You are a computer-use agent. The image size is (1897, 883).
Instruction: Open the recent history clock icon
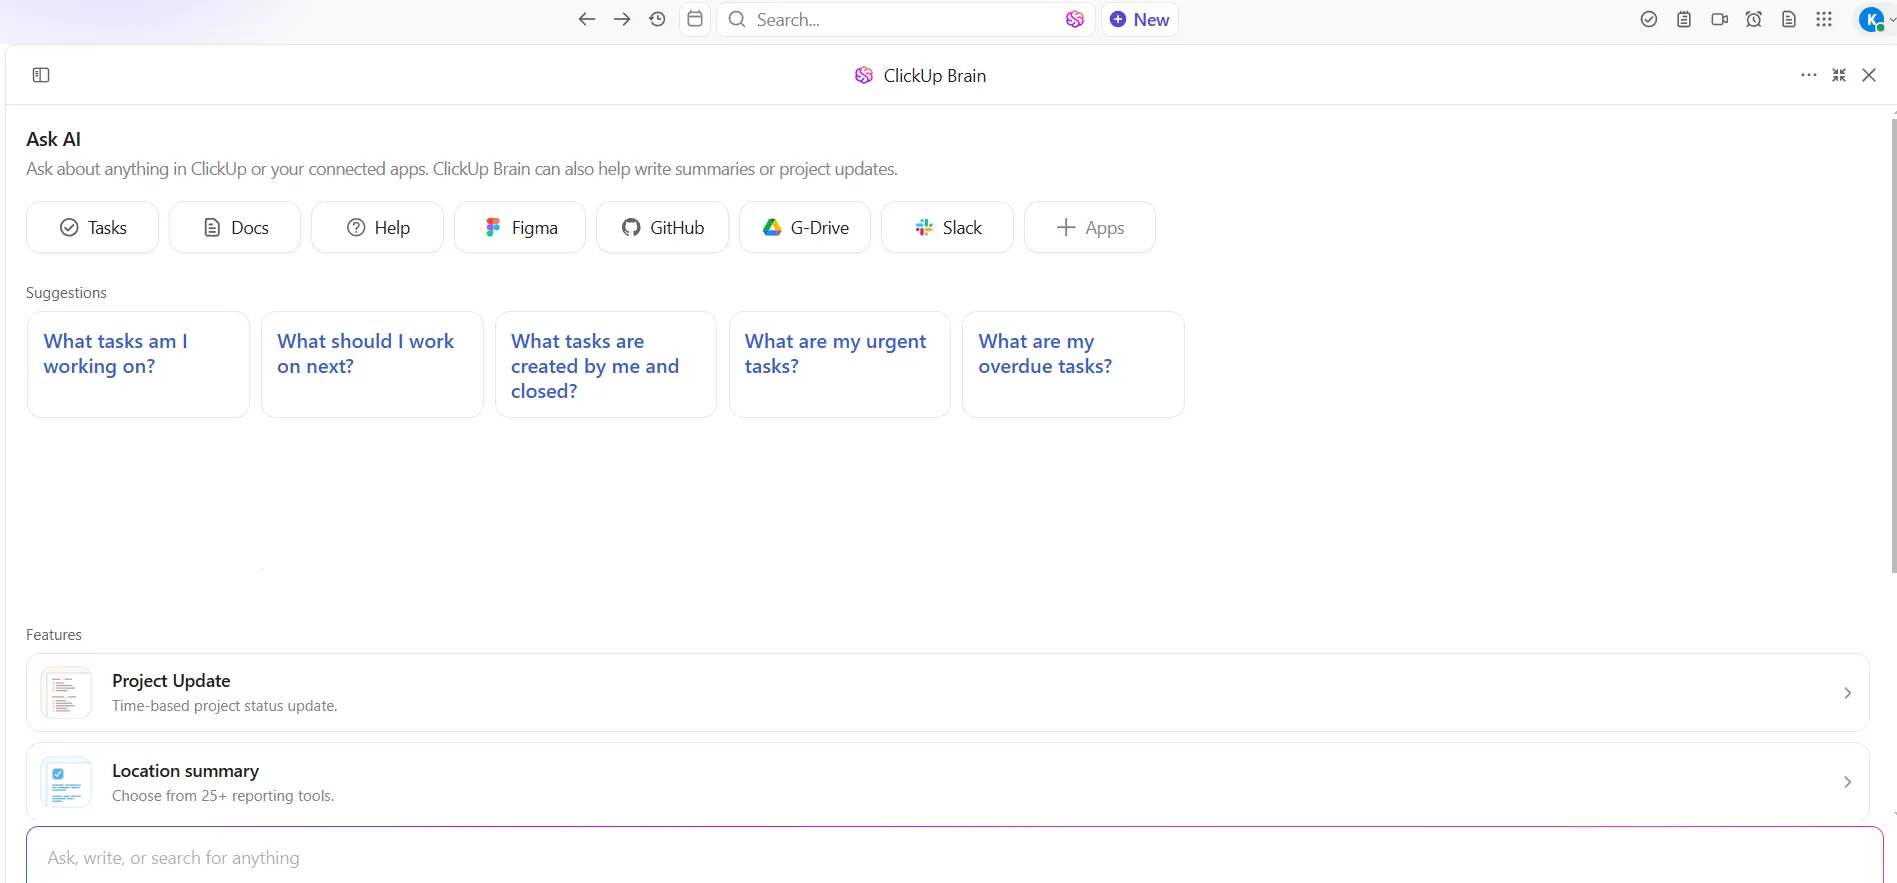coord(657,19)
